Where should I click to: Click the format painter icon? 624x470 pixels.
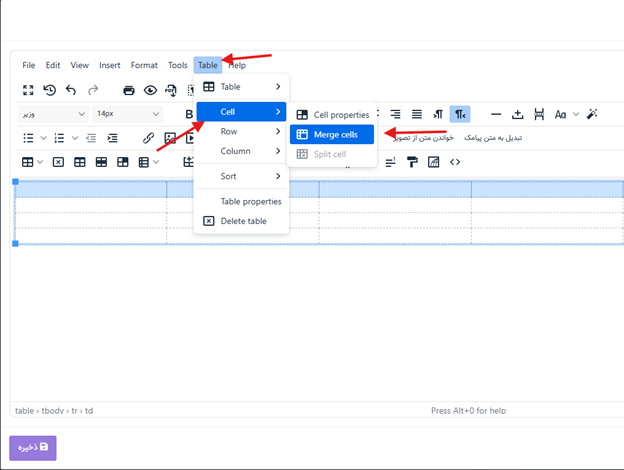click(411, 162)
